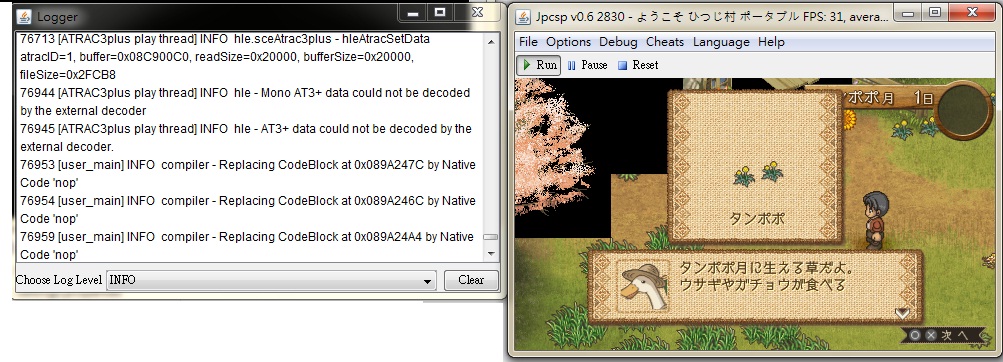Click log line 76954 CodeBlock 0x089A246C

tap(248, 209)
